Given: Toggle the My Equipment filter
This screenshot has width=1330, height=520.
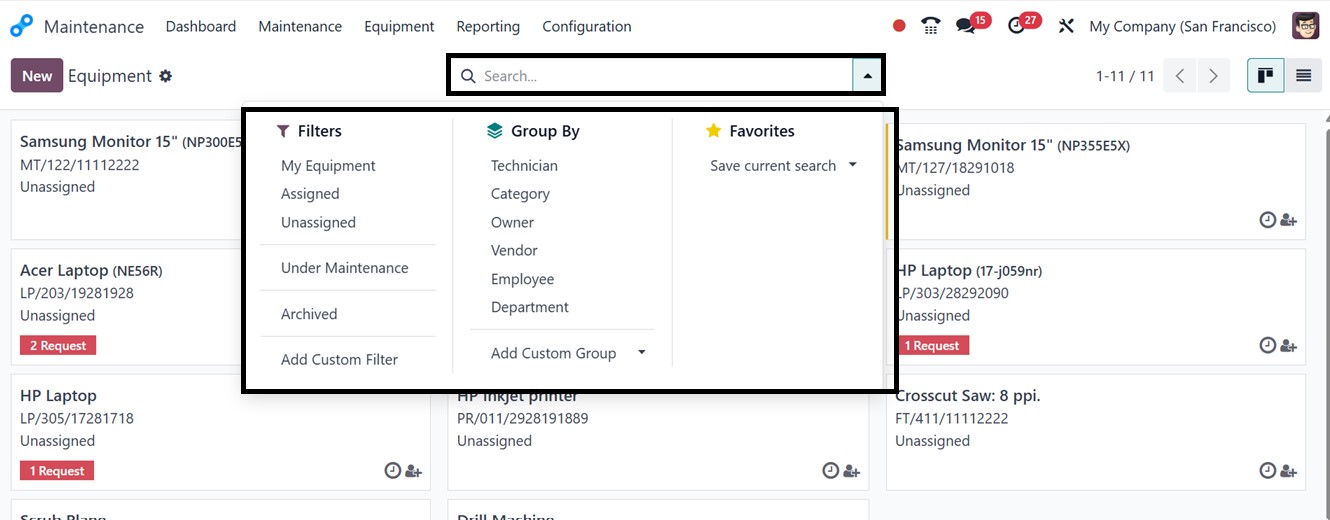Looking at the screenshot, I should tap(328, 166).
